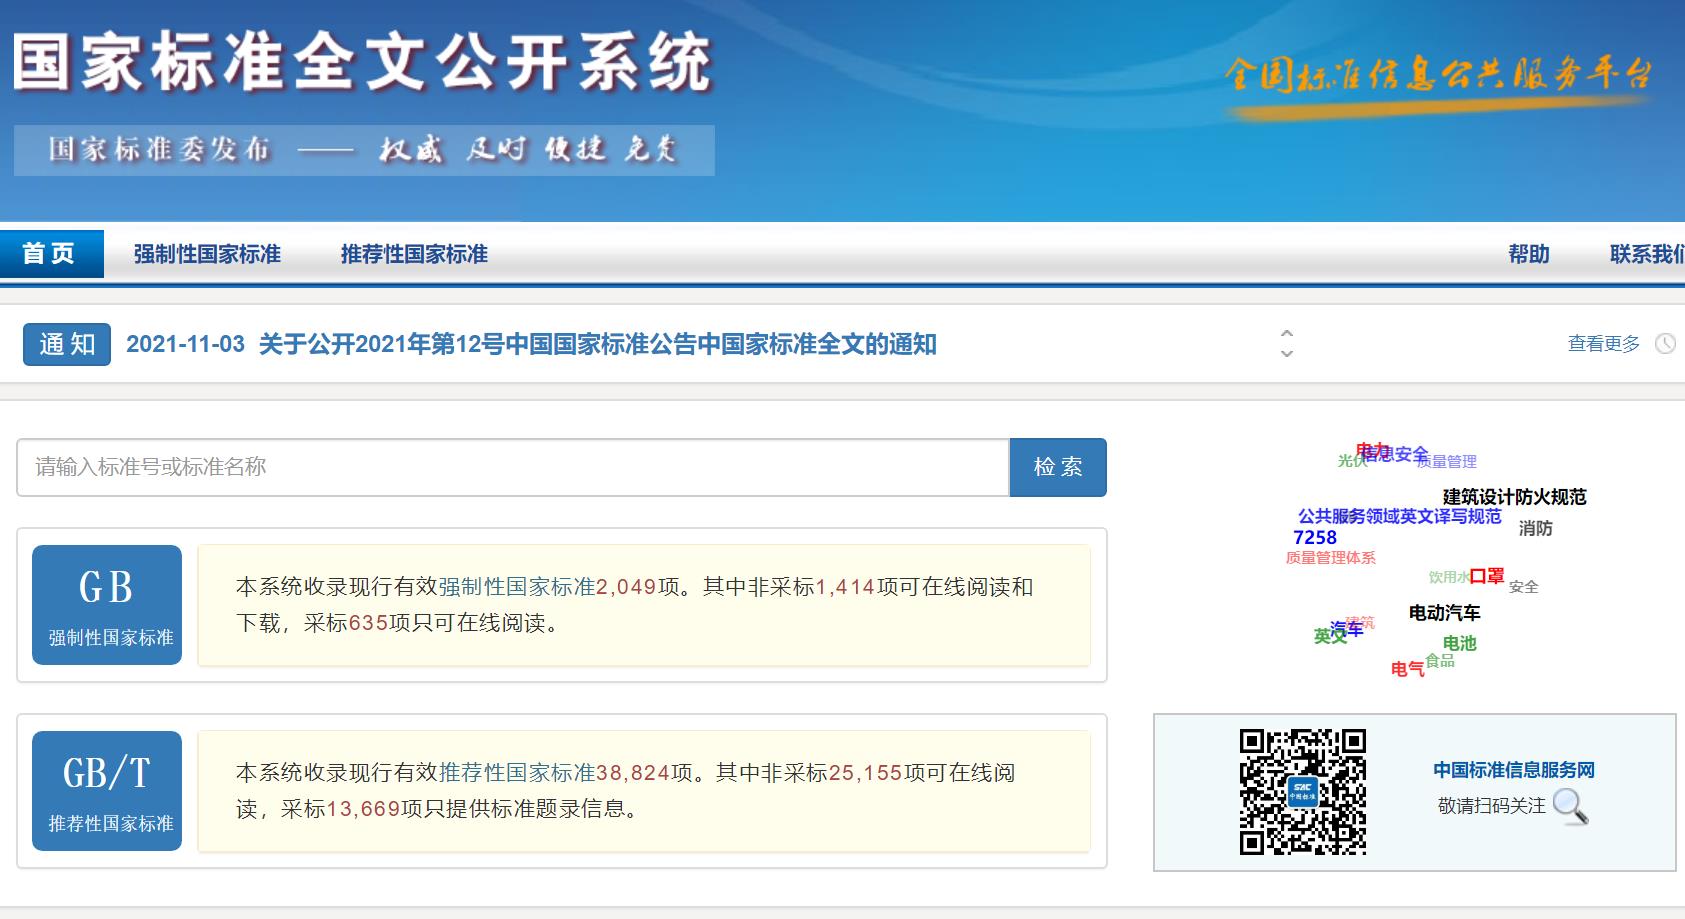Click the 25,155 readable count

[866, 773]
